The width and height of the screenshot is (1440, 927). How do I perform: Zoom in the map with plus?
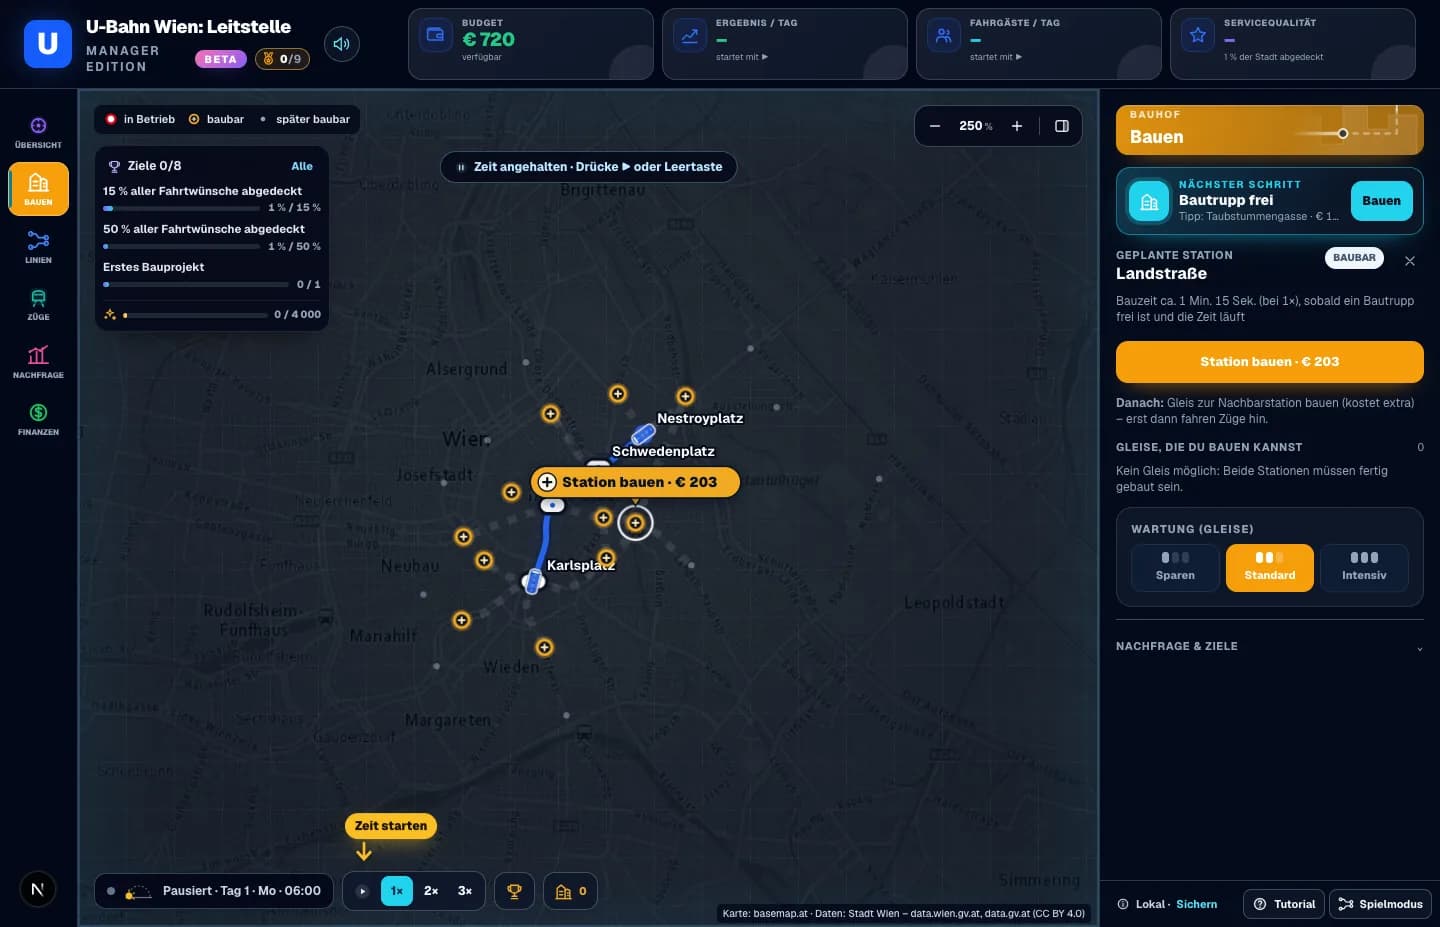(x=1017, y=126)
